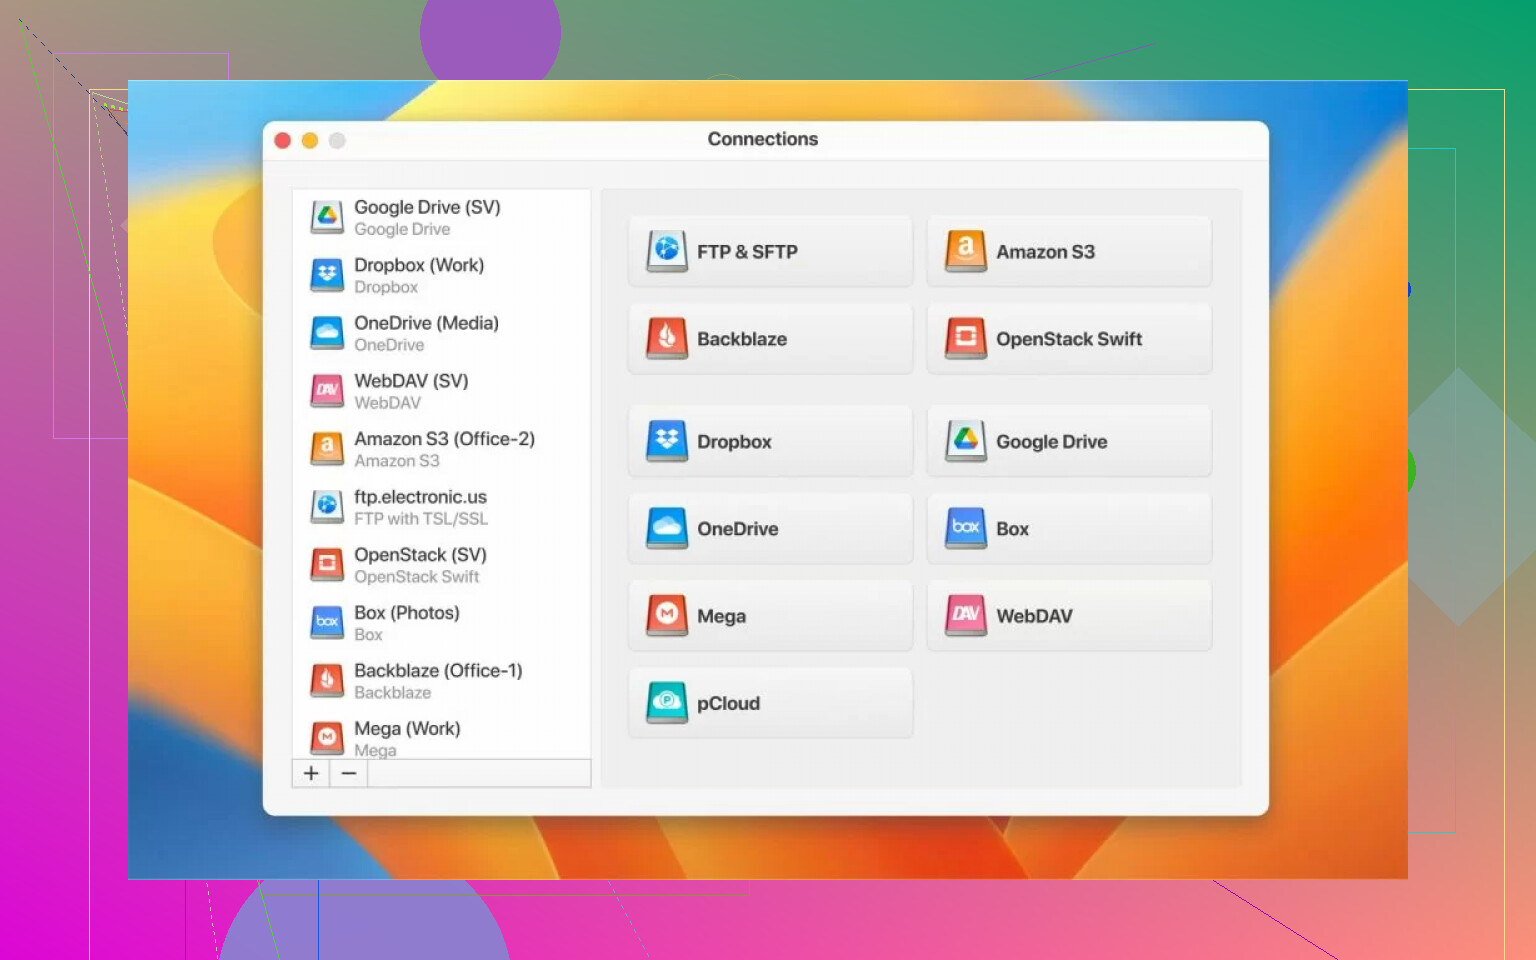Create a new Amazon S3 connection

coord(1069,251)
